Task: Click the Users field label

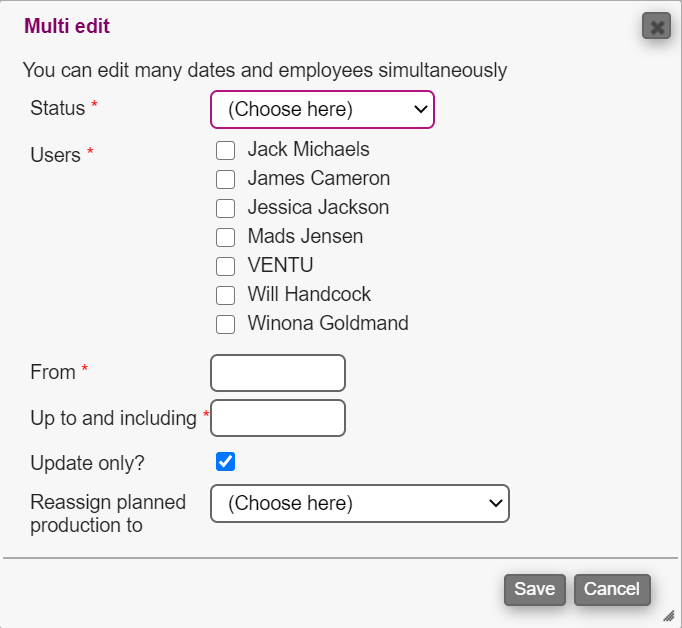Action: coord(55,155)
